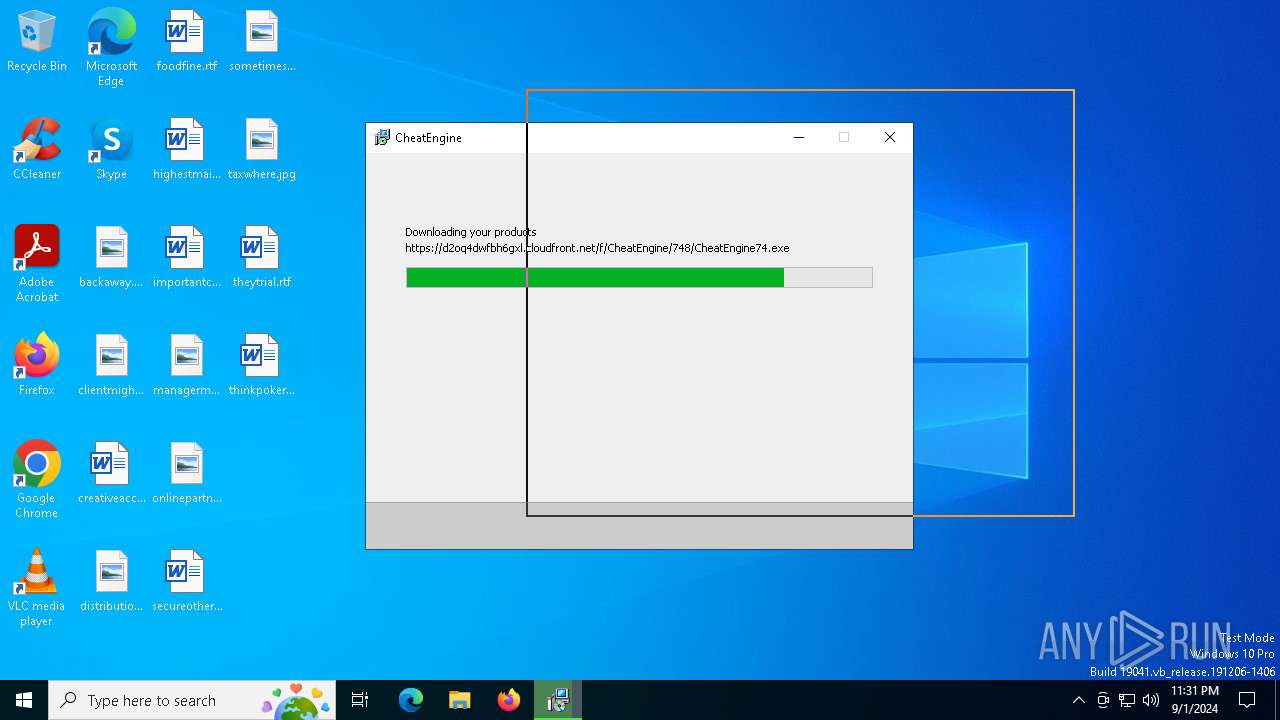Select the clientmigh... image file
The height and width of the screenshot is (720, 1280).
click(111, 366)
